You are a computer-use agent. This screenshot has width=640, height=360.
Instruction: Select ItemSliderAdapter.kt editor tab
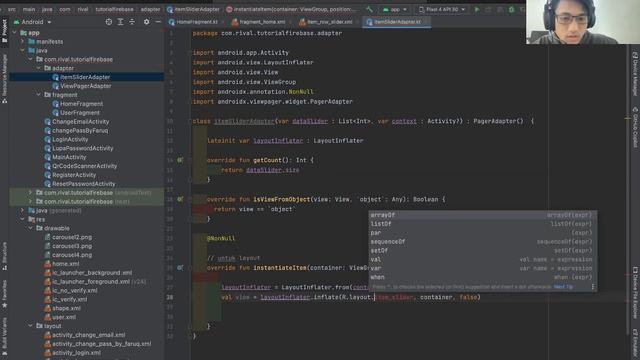[396, 22]
